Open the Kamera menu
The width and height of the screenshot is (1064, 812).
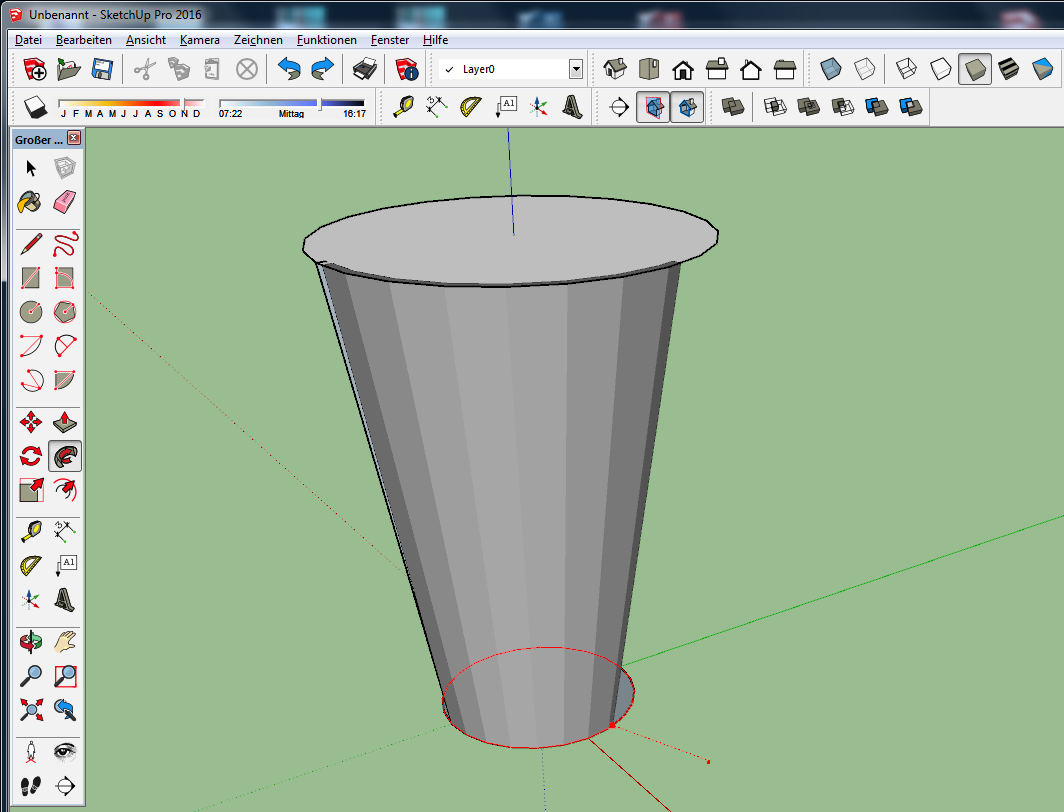click(x=200, y=40)
